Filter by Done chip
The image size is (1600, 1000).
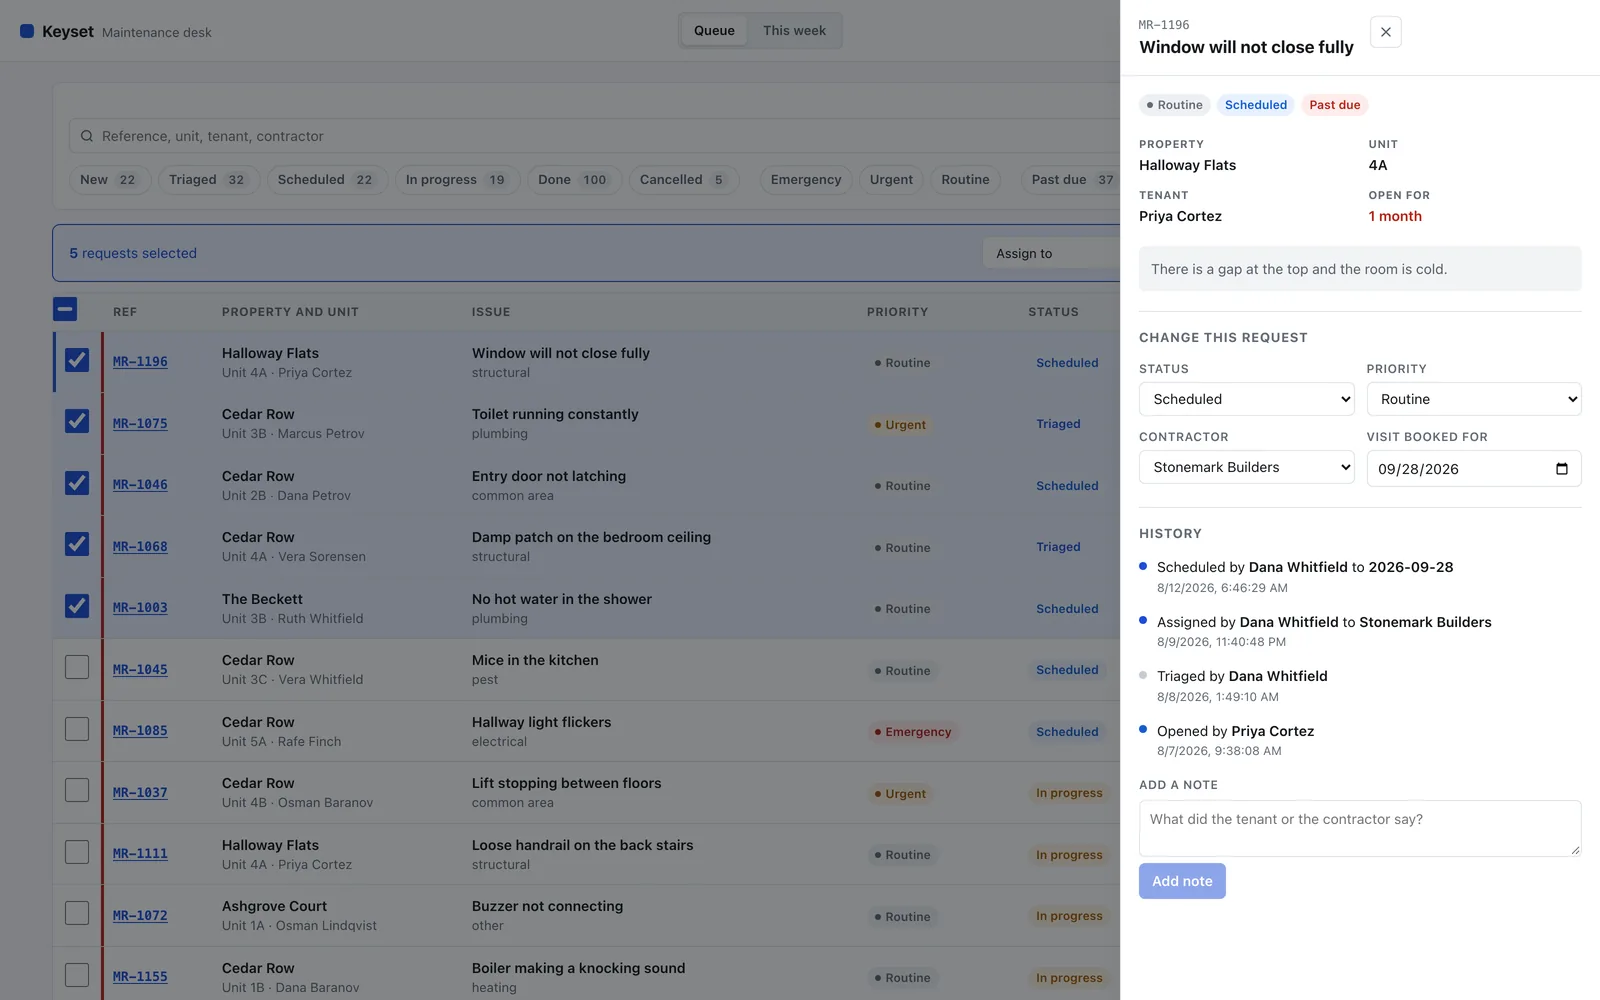574,180
